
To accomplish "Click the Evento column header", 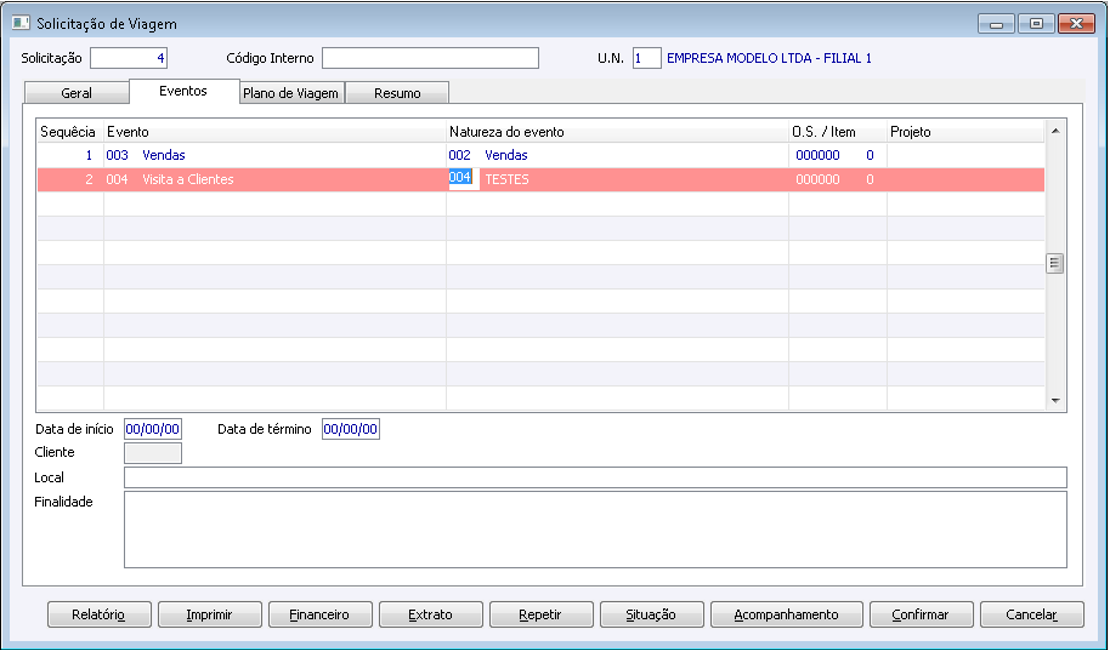I will point(275,132).
